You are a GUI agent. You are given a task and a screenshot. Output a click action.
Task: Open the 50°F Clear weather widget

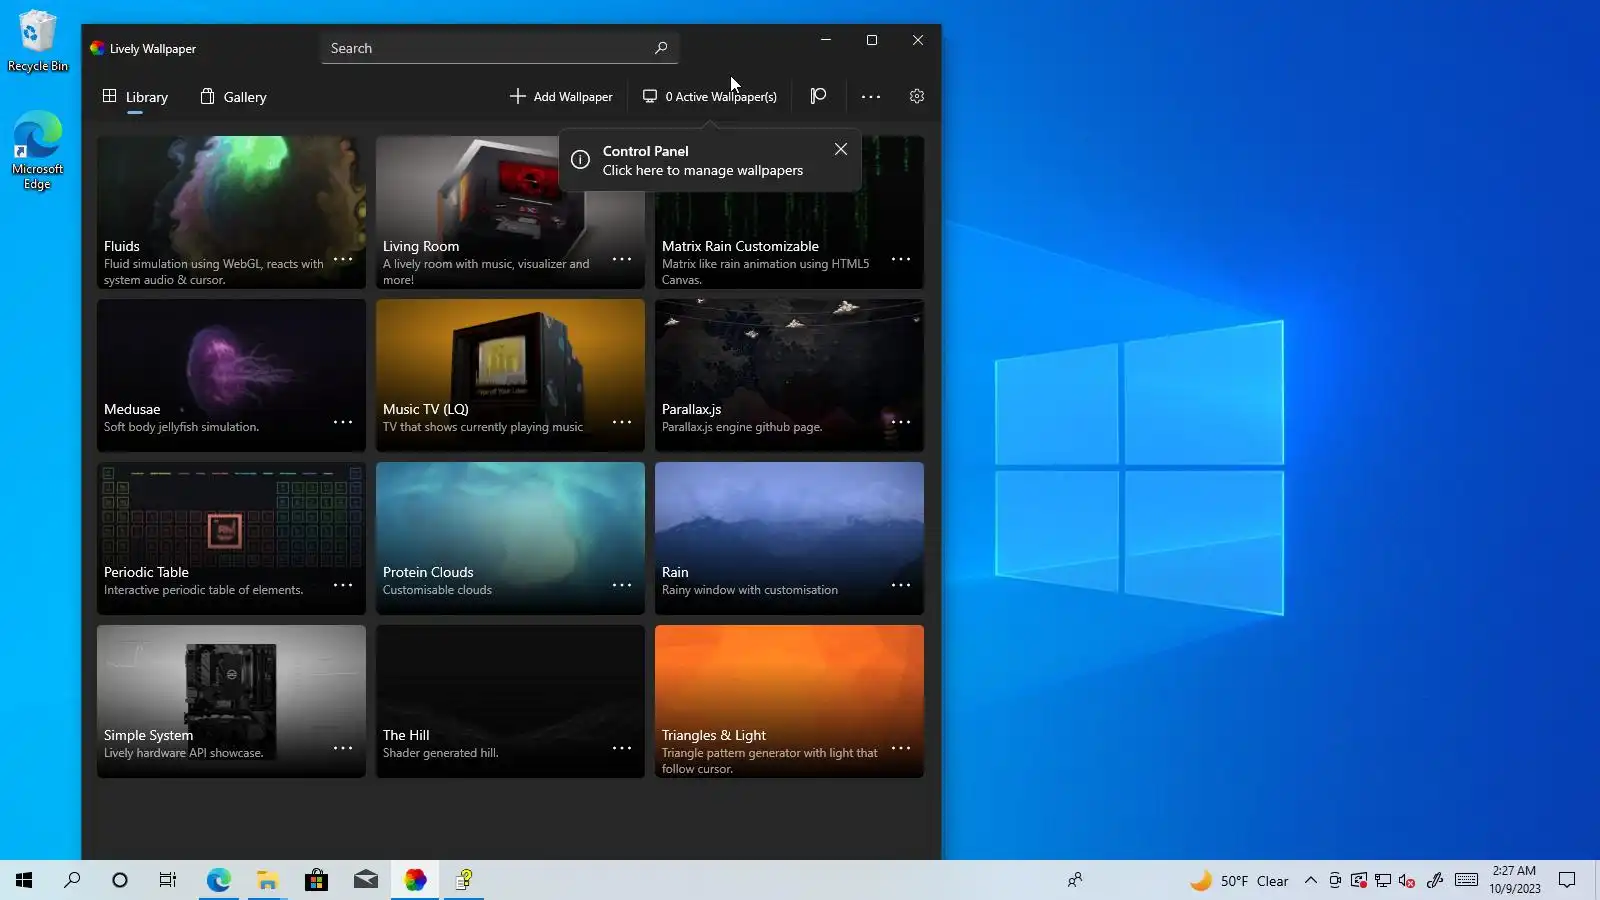tap(1239, 880)
